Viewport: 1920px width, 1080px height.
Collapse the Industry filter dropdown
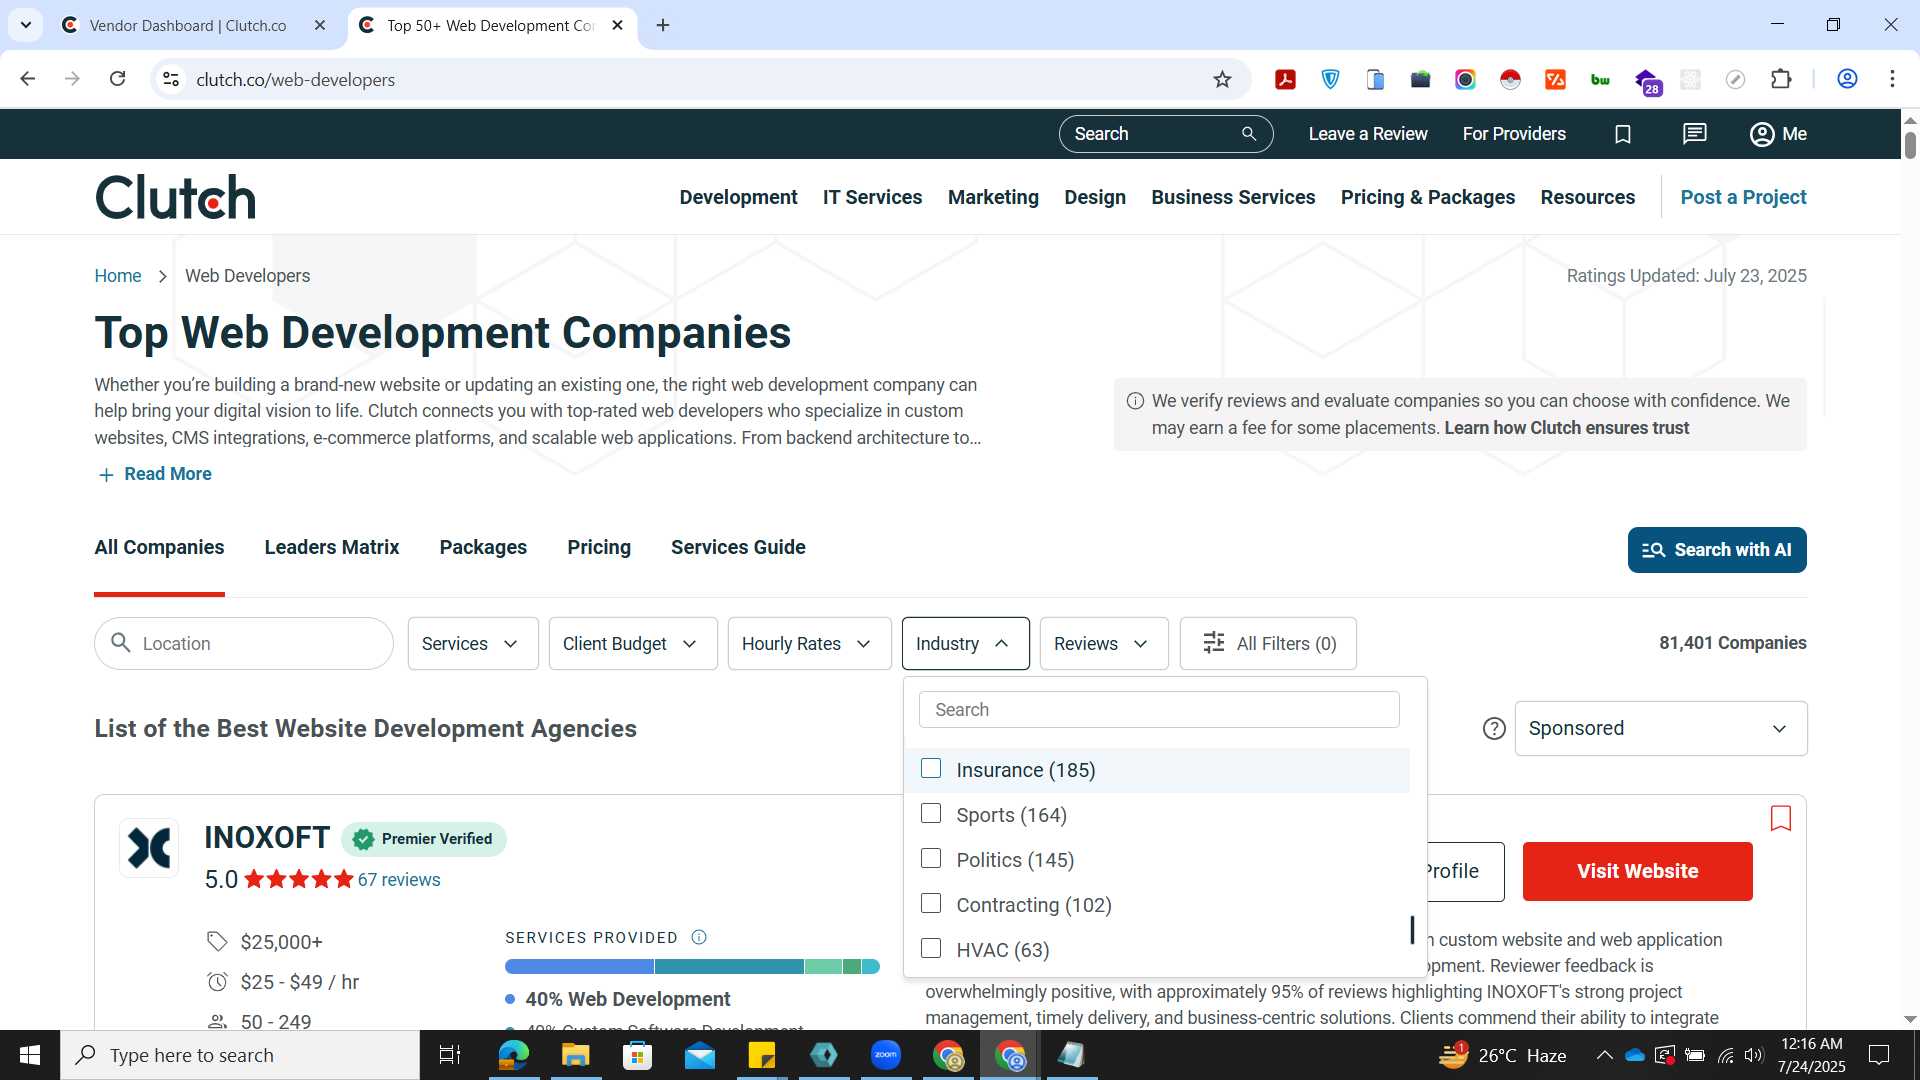[965, 644]
